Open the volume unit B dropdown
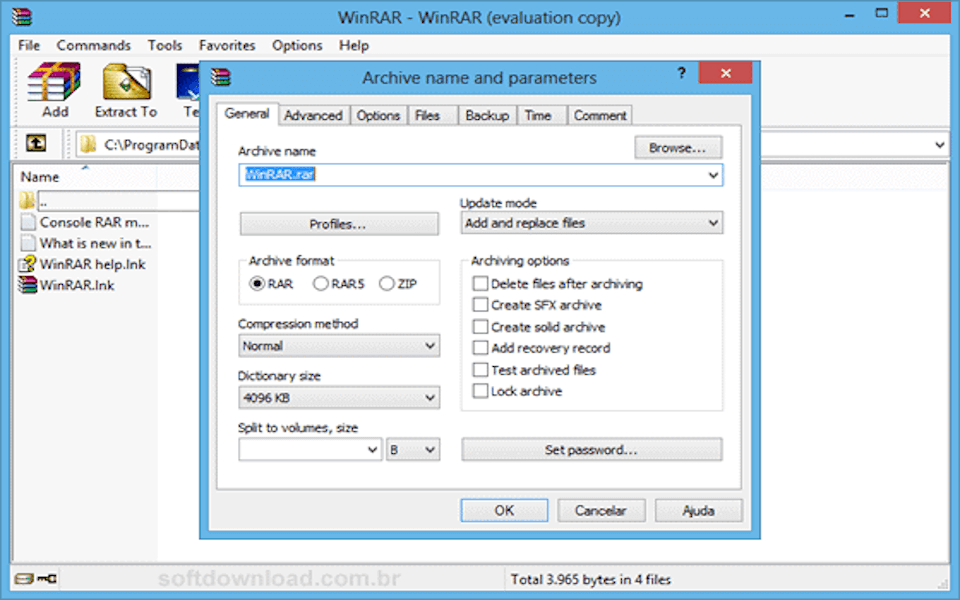This screenshot has width=960, height=600. 413,450
